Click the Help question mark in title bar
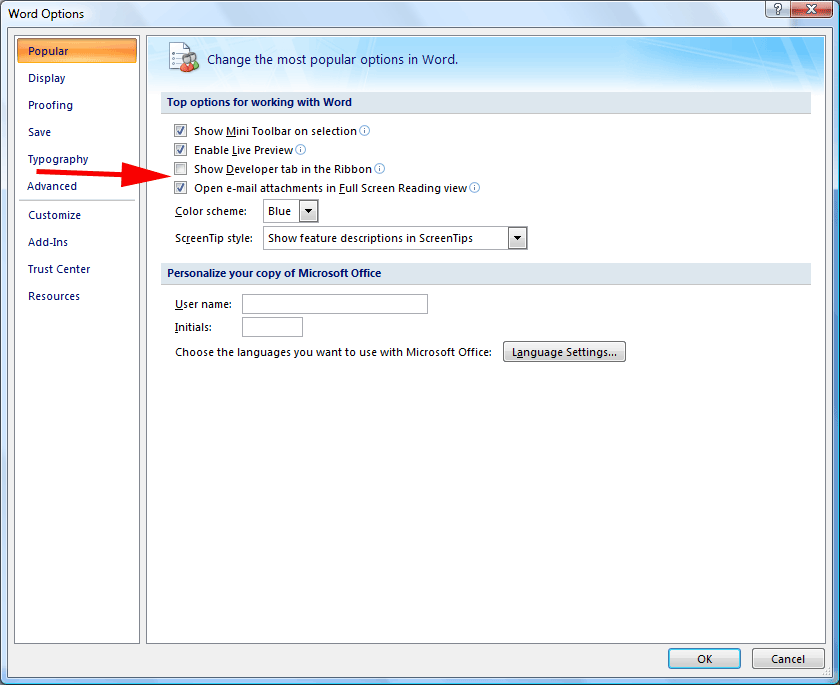The height and width of the screenshot is (685, 840). pyautogui.click(x=777, y=9)
